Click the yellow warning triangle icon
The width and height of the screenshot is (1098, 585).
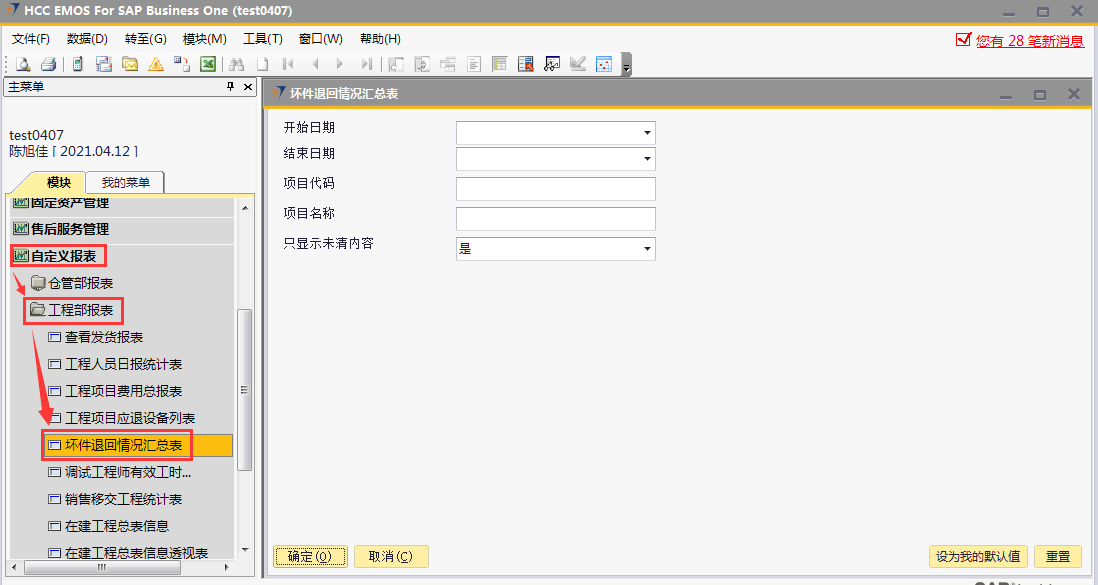(156, 64)
